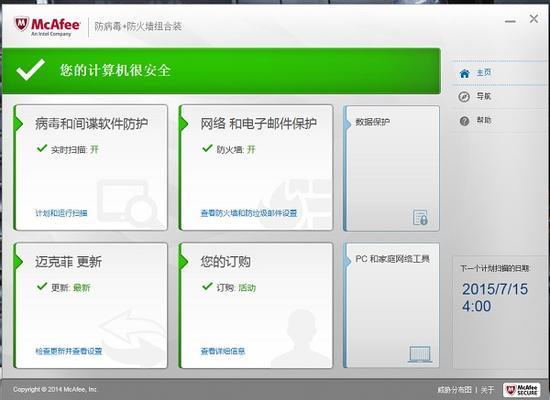Expand the 数据保护 side panel
This screenshot has width=550, height=400.
pyautogui.click(x=391, y=168)
